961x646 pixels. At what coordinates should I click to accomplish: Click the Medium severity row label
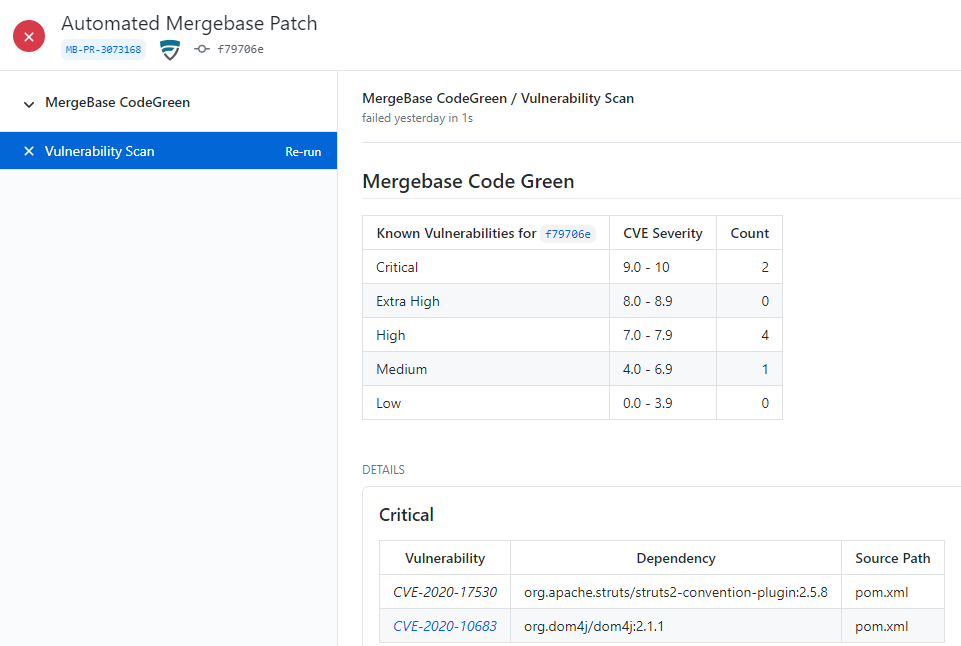tap(401, 369)
